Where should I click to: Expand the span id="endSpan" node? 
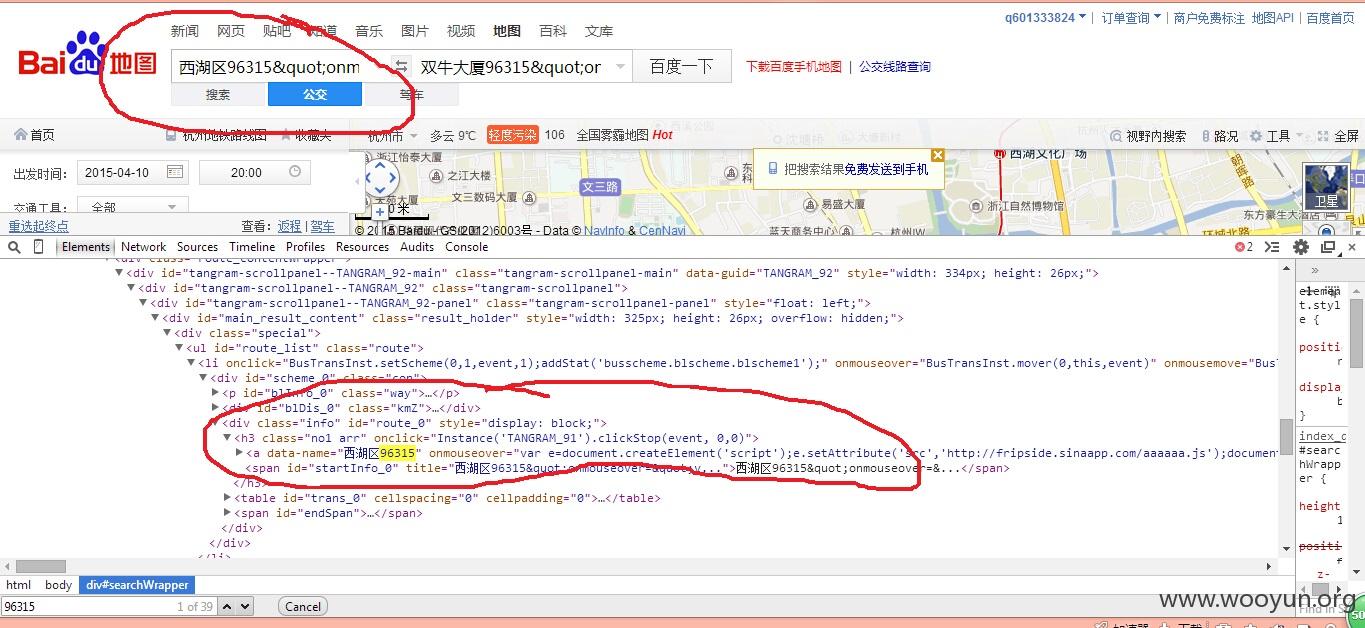point(228,513)
